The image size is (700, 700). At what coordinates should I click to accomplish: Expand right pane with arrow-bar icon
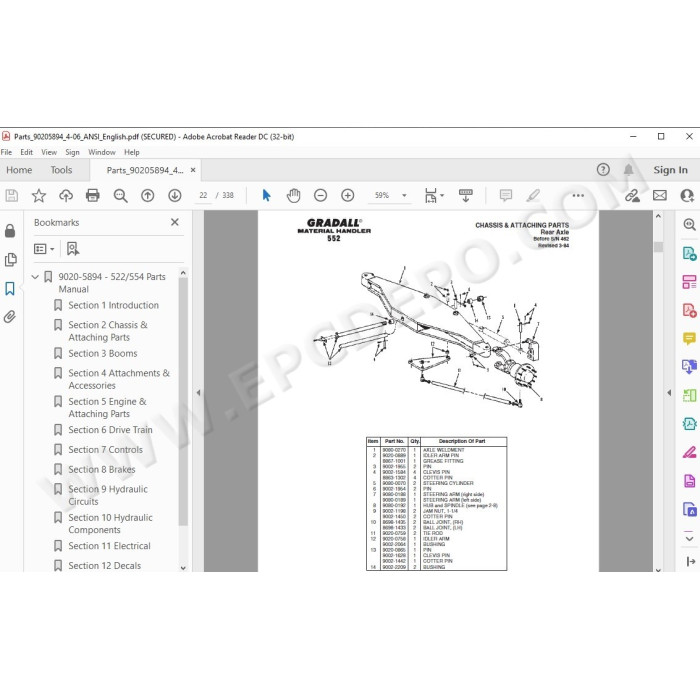(x=690, y=562)
